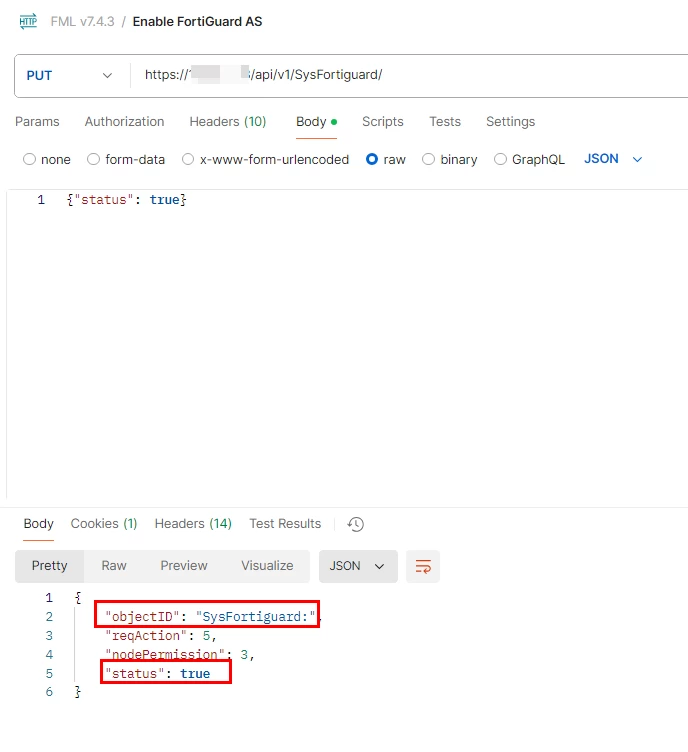Open Cookies (1) response tab

point(104,524)
